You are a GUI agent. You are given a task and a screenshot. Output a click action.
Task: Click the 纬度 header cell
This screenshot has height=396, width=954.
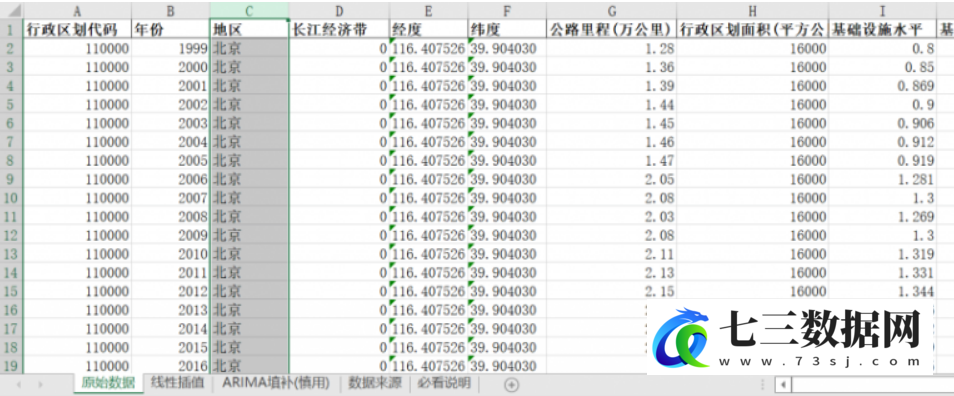click(507, 29)
